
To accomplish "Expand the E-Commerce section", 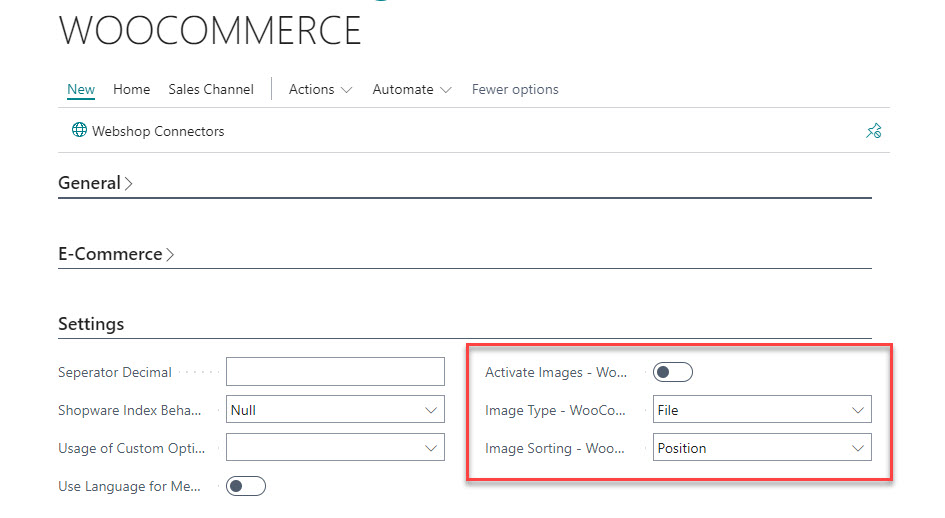I will [116, 254].
